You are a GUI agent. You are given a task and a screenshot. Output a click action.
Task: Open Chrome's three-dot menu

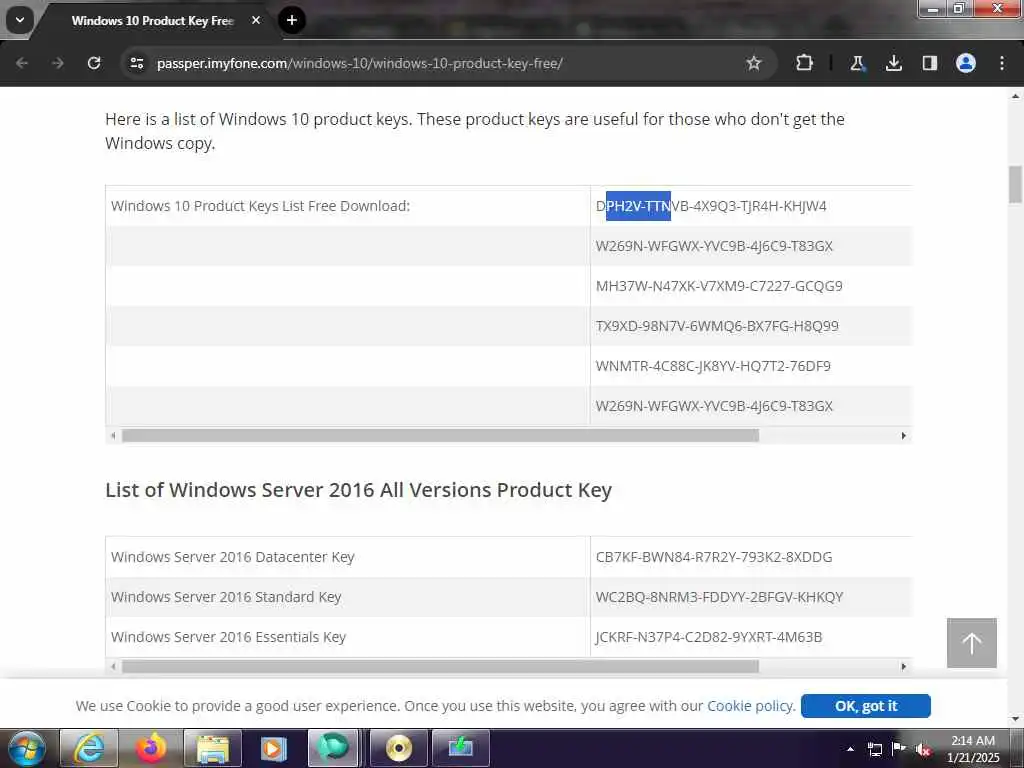point(1002,63)
